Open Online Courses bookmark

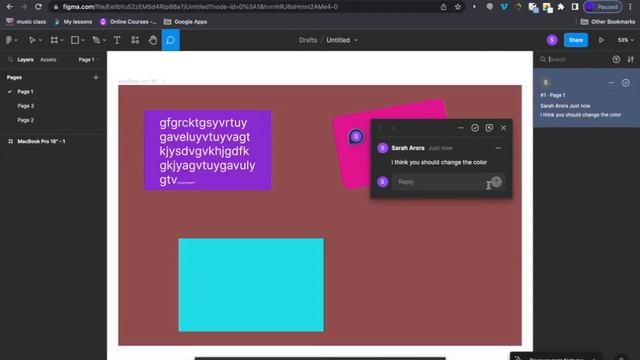point(128,22)
